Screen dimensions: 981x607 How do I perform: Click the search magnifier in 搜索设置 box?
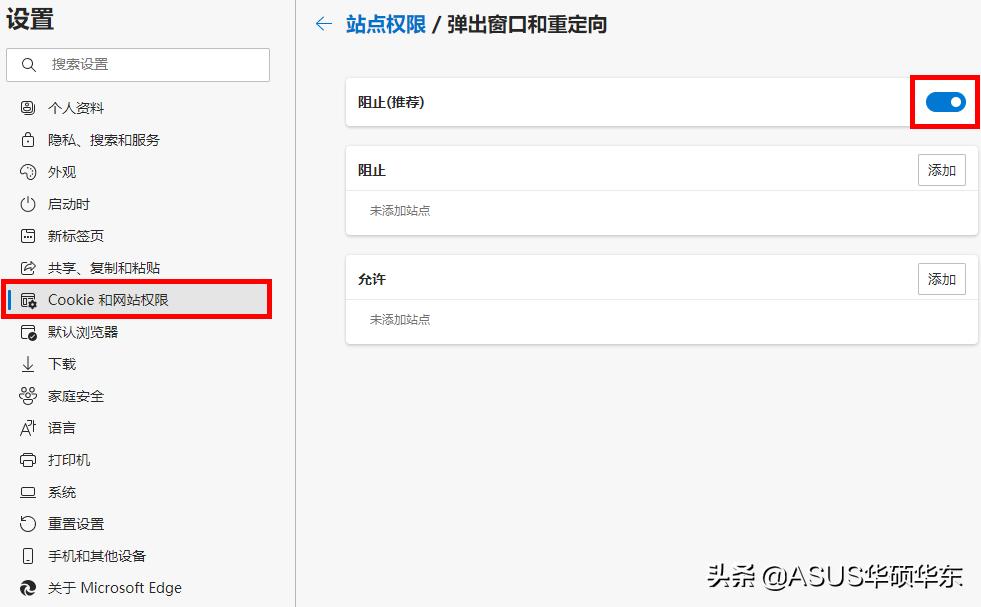tap(27, 65)
